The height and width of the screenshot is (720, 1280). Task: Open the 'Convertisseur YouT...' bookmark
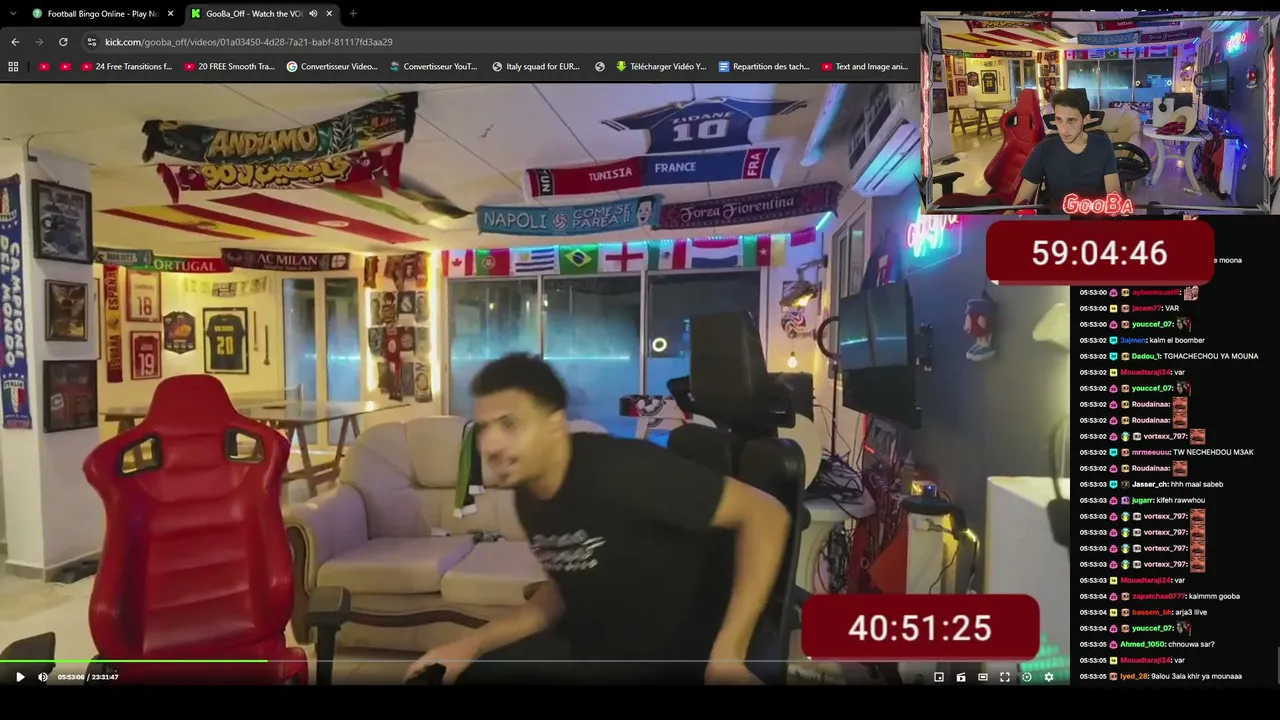434,67
